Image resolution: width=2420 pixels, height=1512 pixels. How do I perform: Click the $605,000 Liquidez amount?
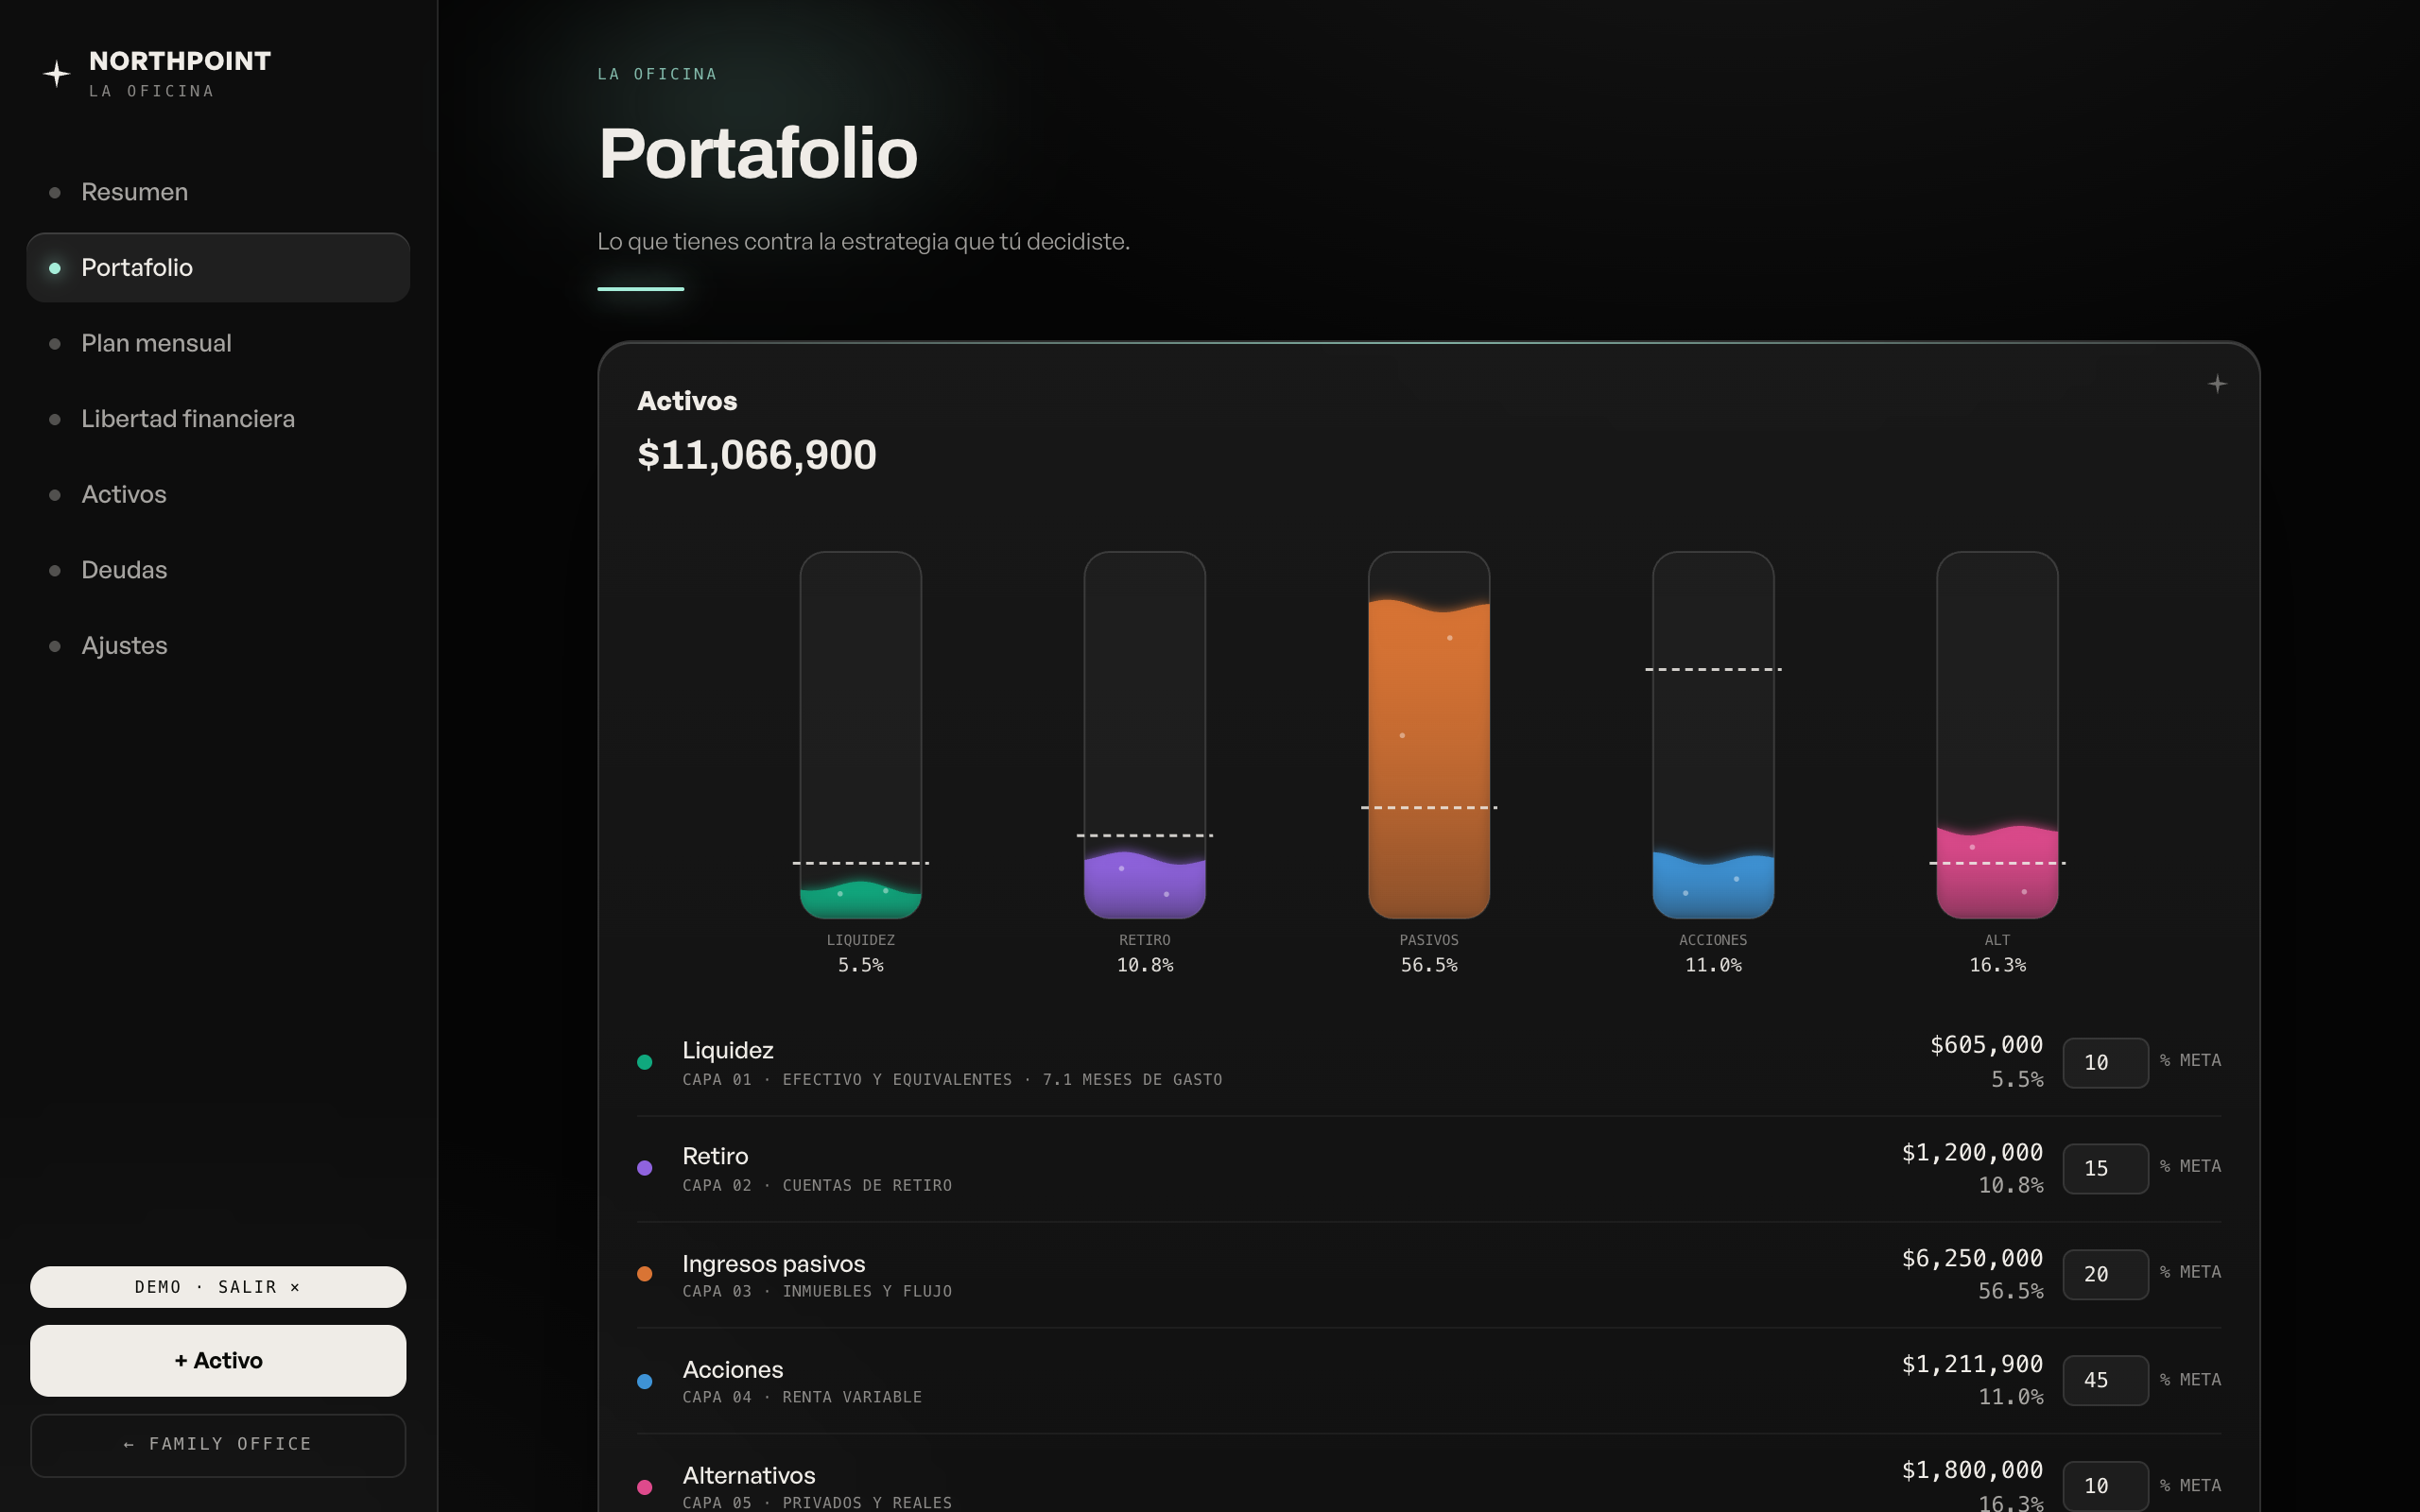tap(1986, 1045)
